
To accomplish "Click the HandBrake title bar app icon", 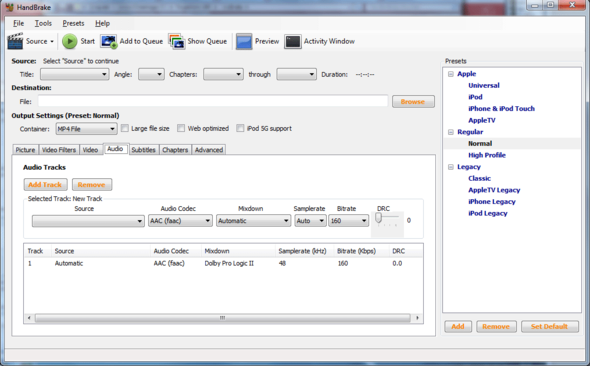I will tap(9, 7).
